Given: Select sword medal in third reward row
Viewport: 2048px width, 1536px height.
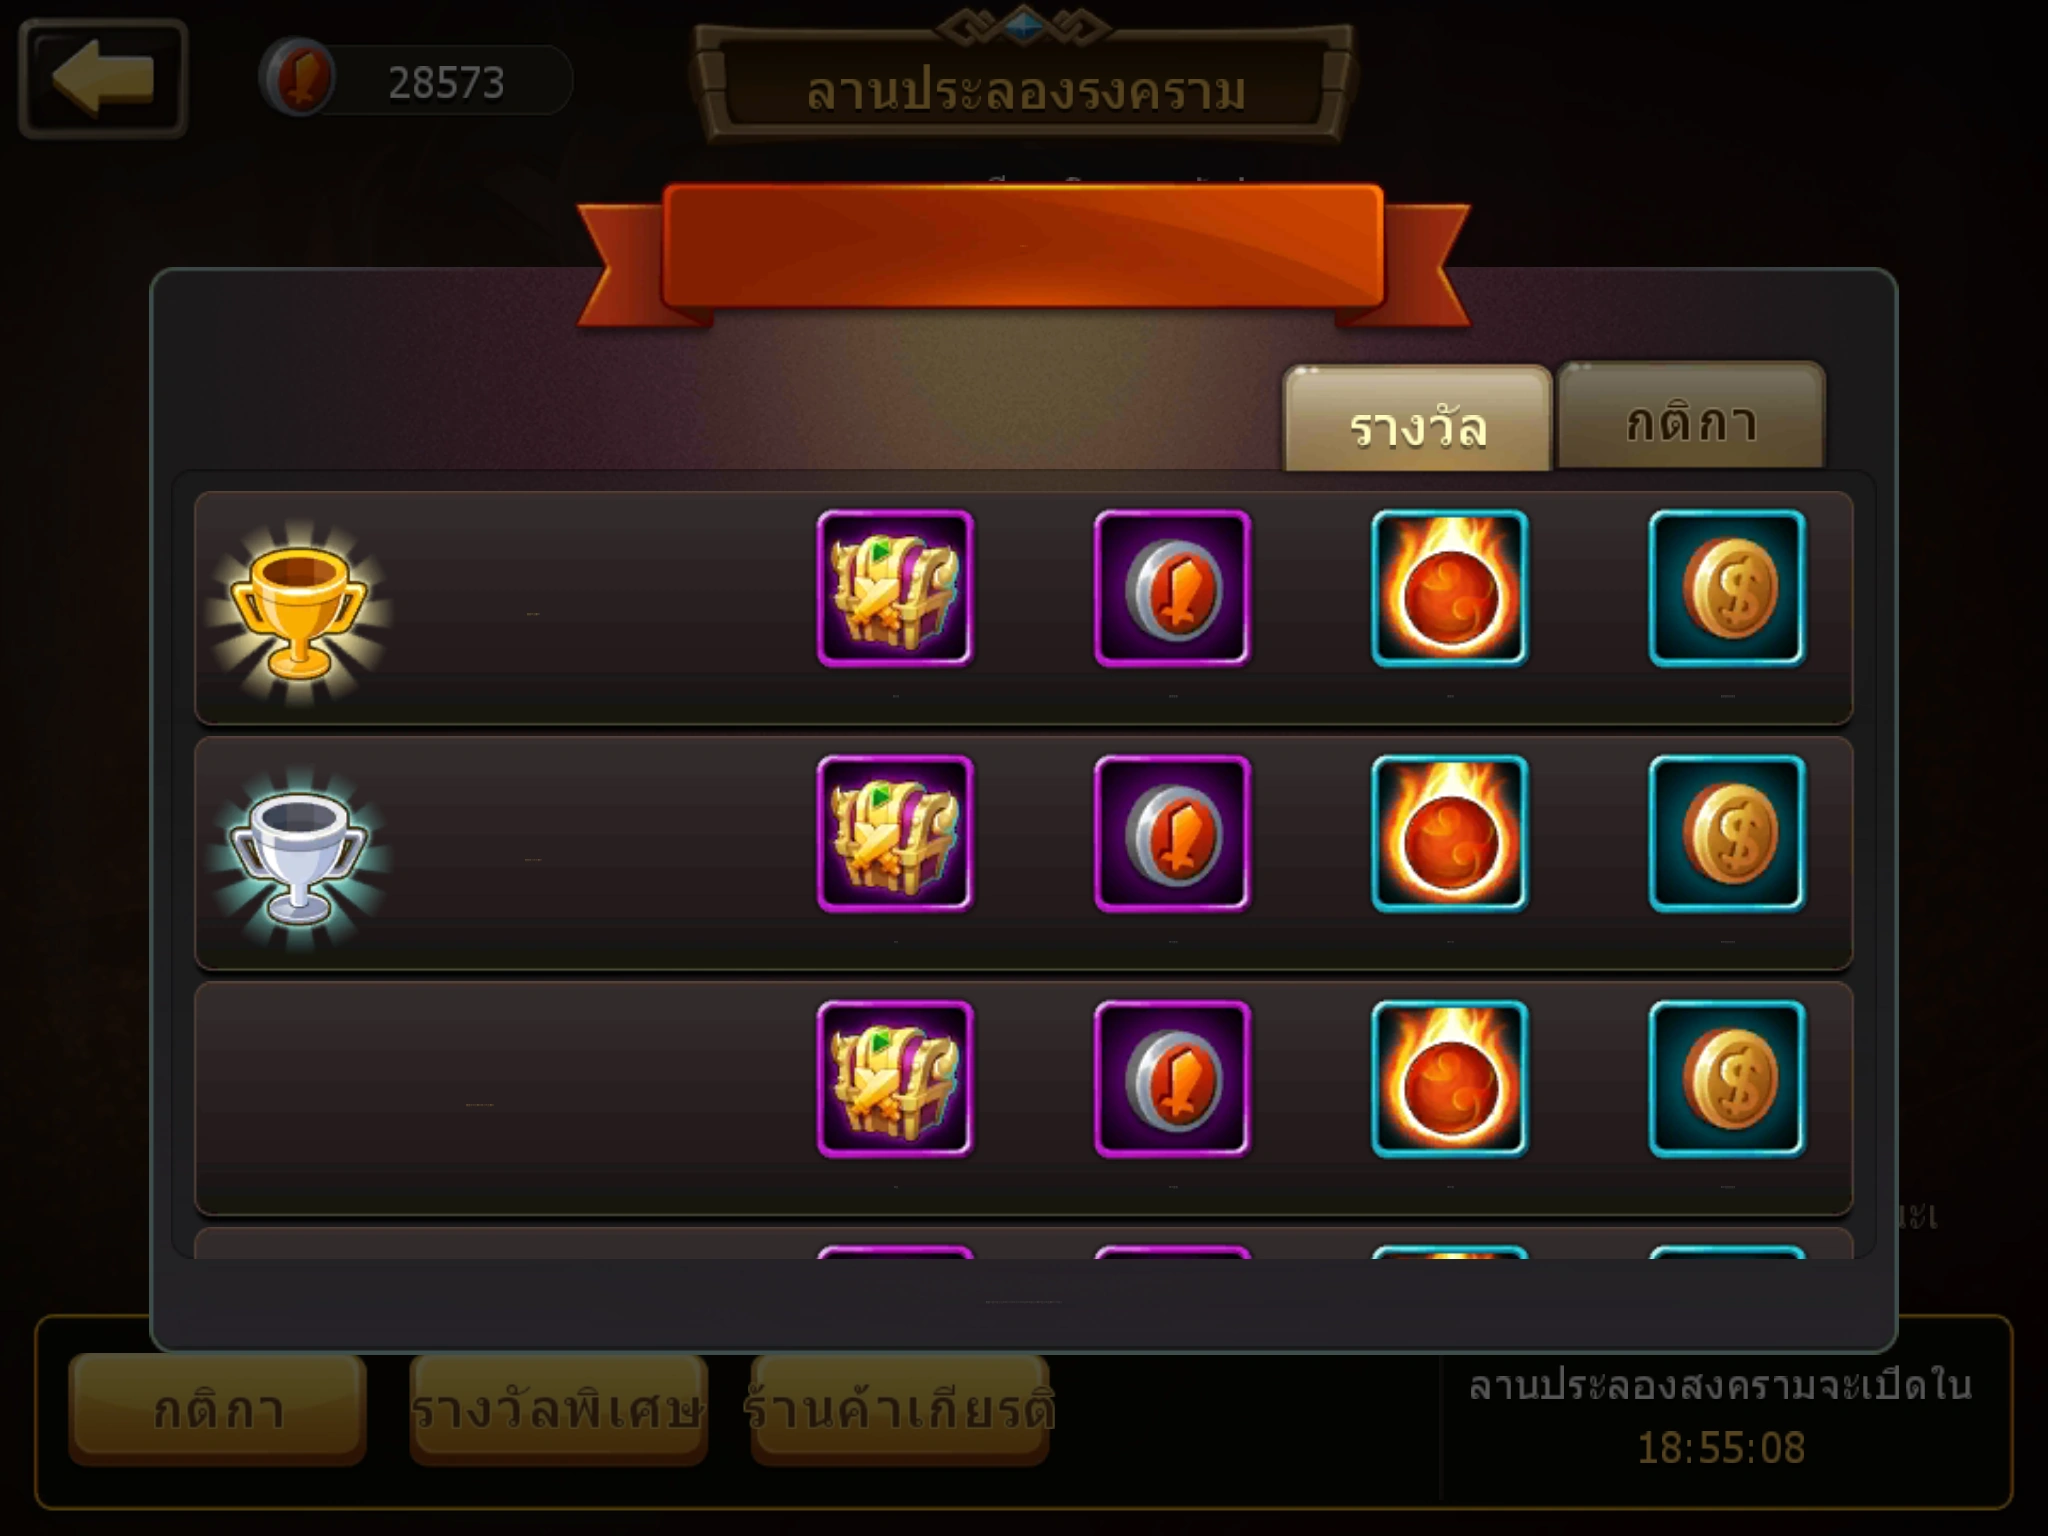Looking at the screenshot, I should point(1172,1079).
